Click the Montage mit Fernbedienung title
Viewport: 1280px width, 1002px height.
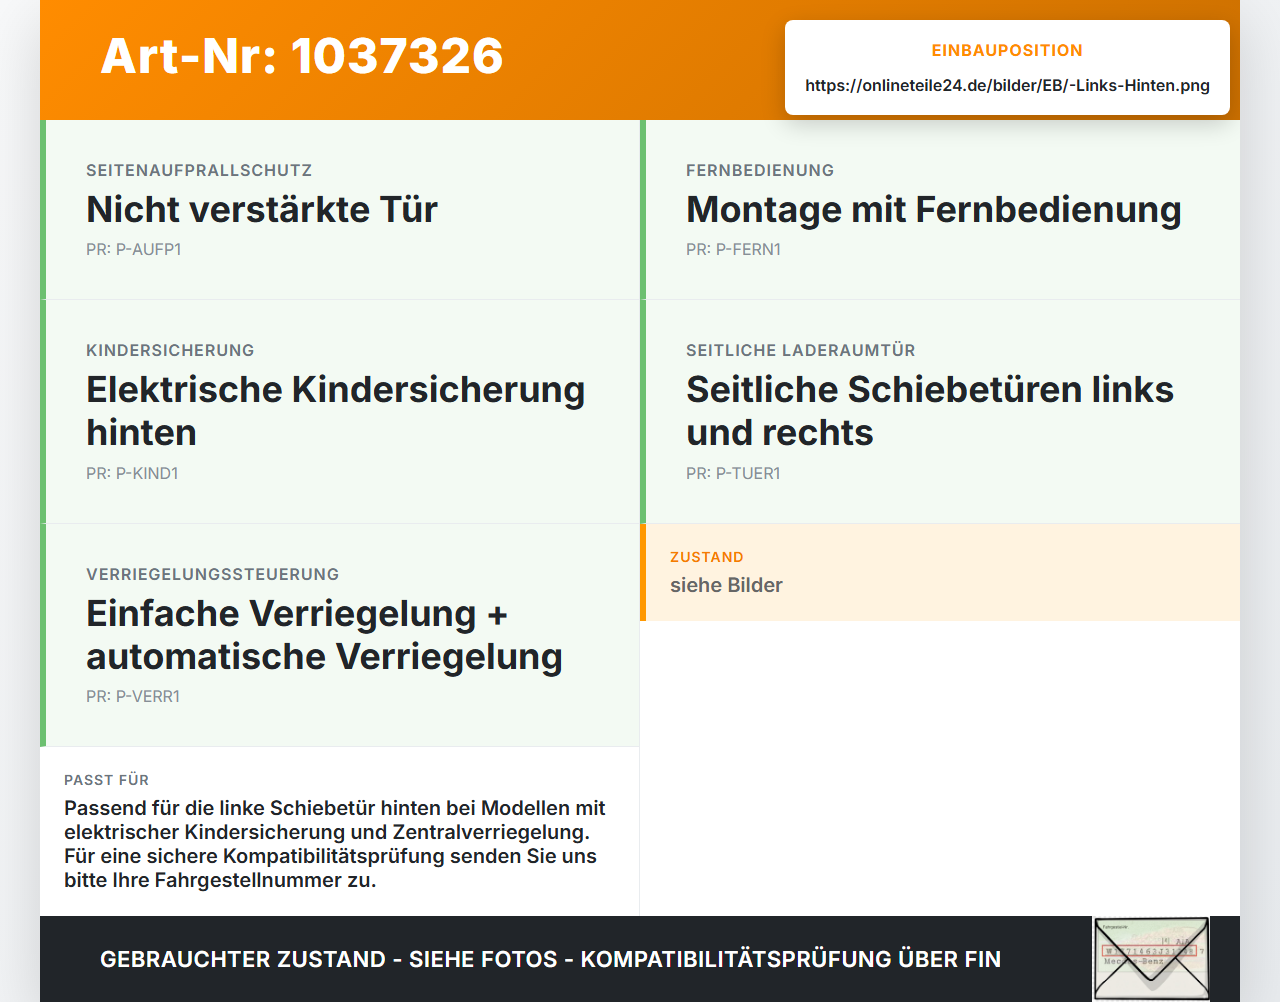[934, 210]
